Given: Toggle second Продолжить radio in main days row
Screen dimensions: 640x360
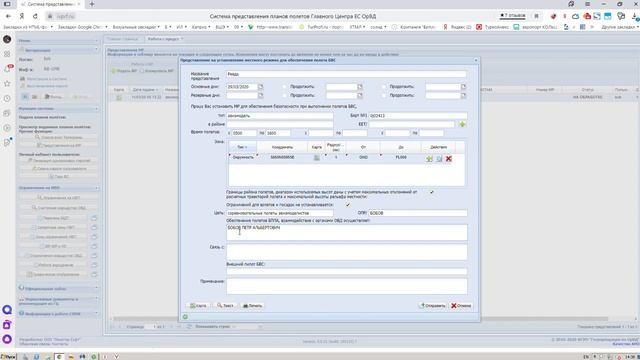Looking at the screenshot, I should pos(384,87).
